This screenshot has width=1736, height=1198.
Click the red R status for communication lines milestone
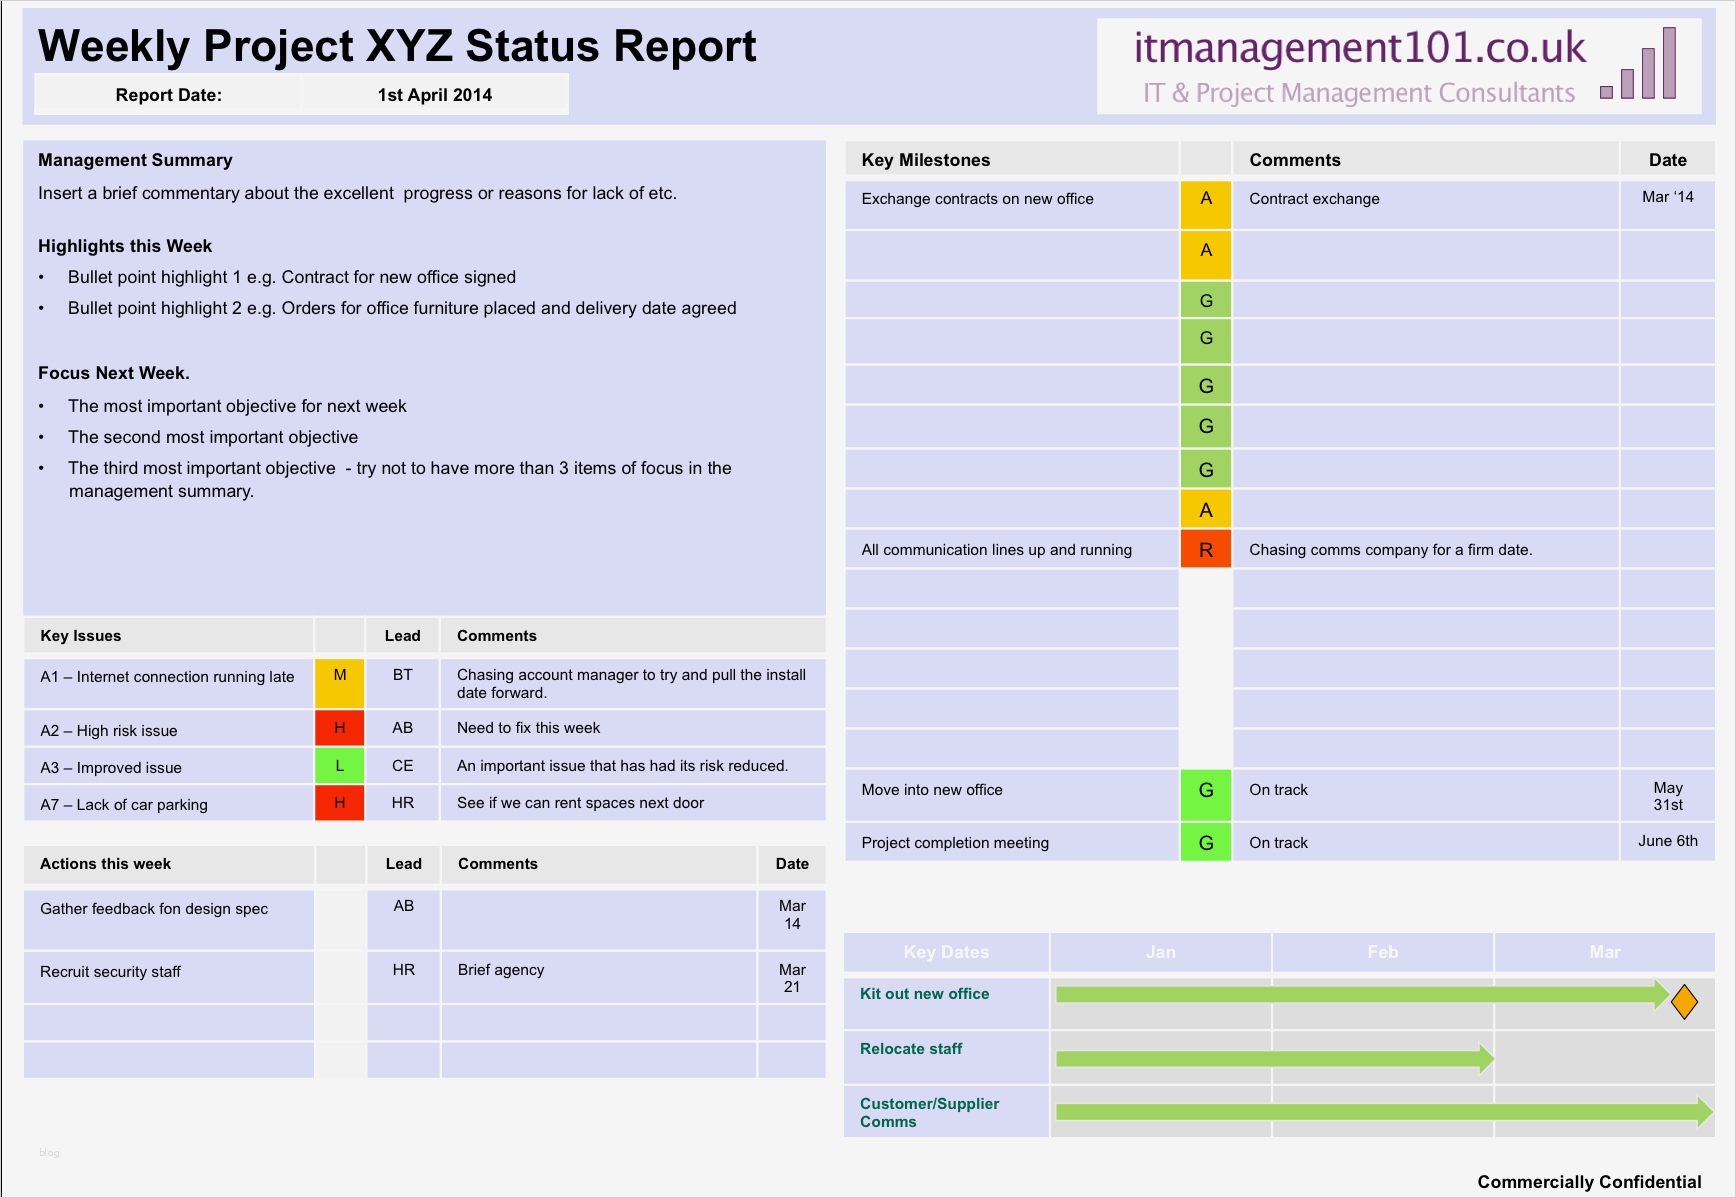(1206, 549)
